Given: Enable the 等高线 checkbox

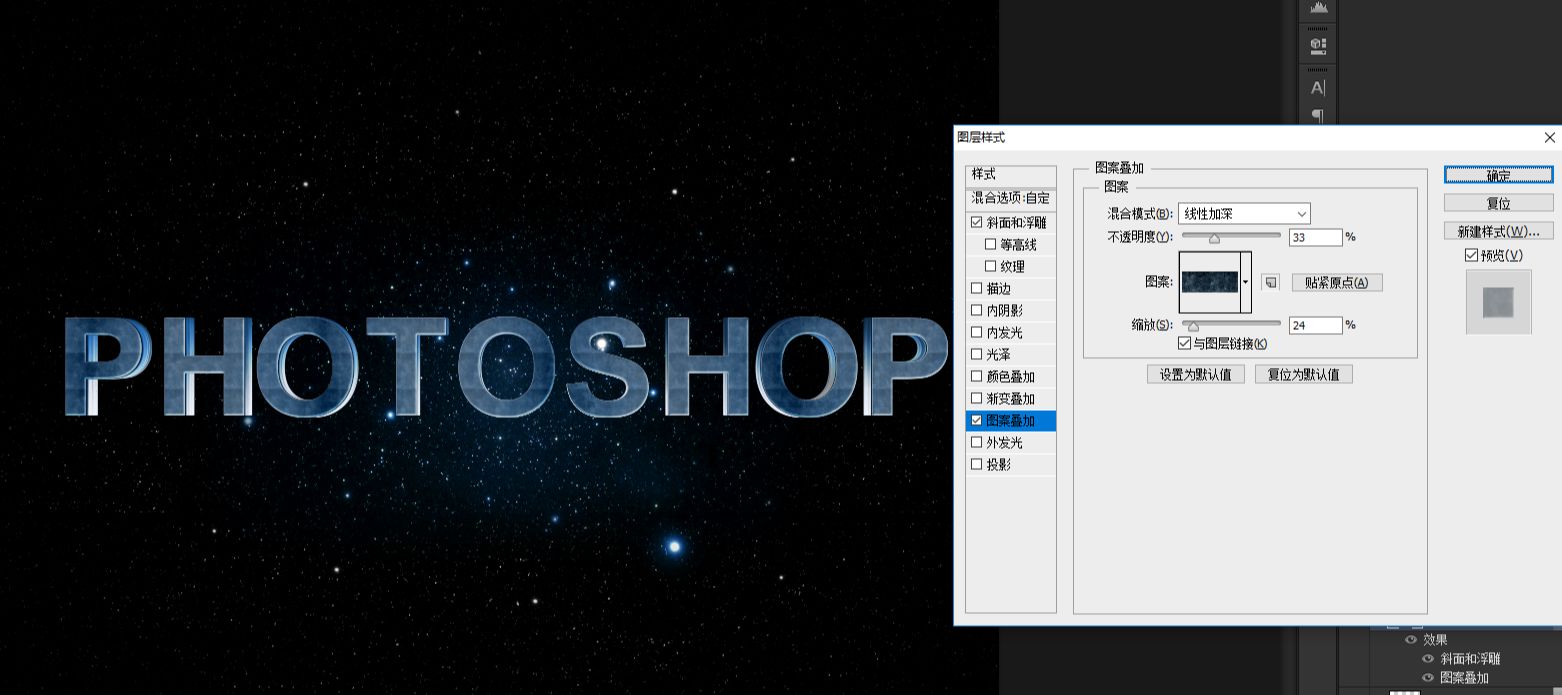Looking at the screenshot, I should coord(991,245).
